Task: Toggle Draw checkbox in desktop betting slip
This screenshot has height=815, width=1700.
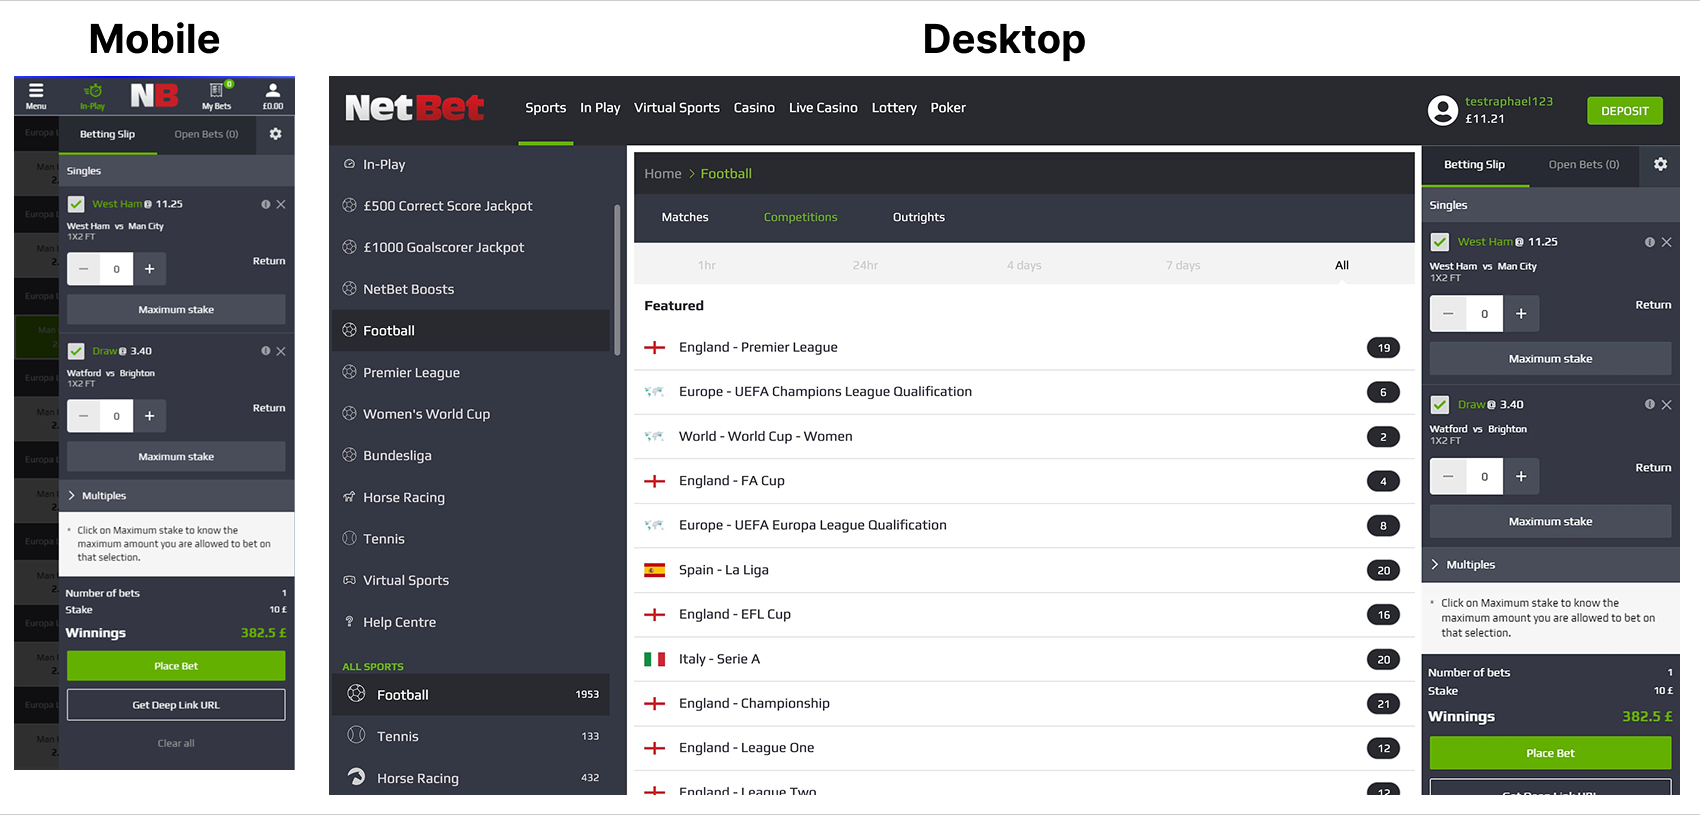Action: (x=1440, y=405)
